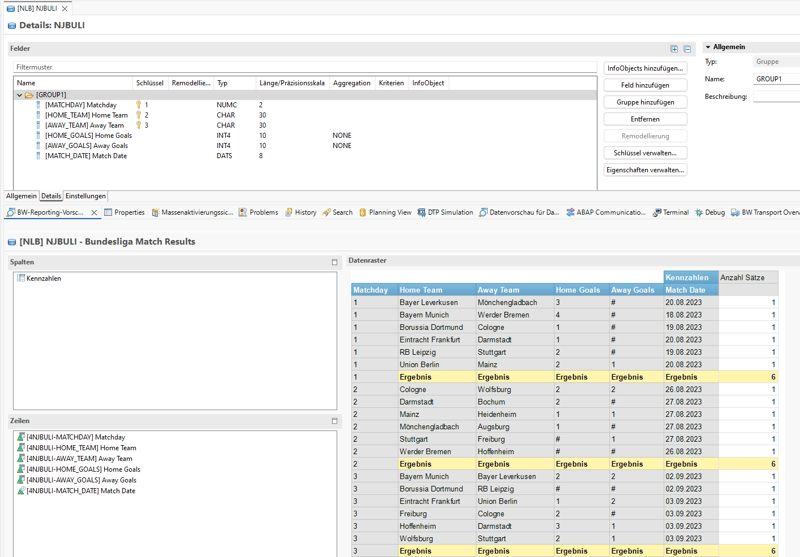800x557 pixels.
Task: Switch to the Problems view tab
Action: point(263,213)
